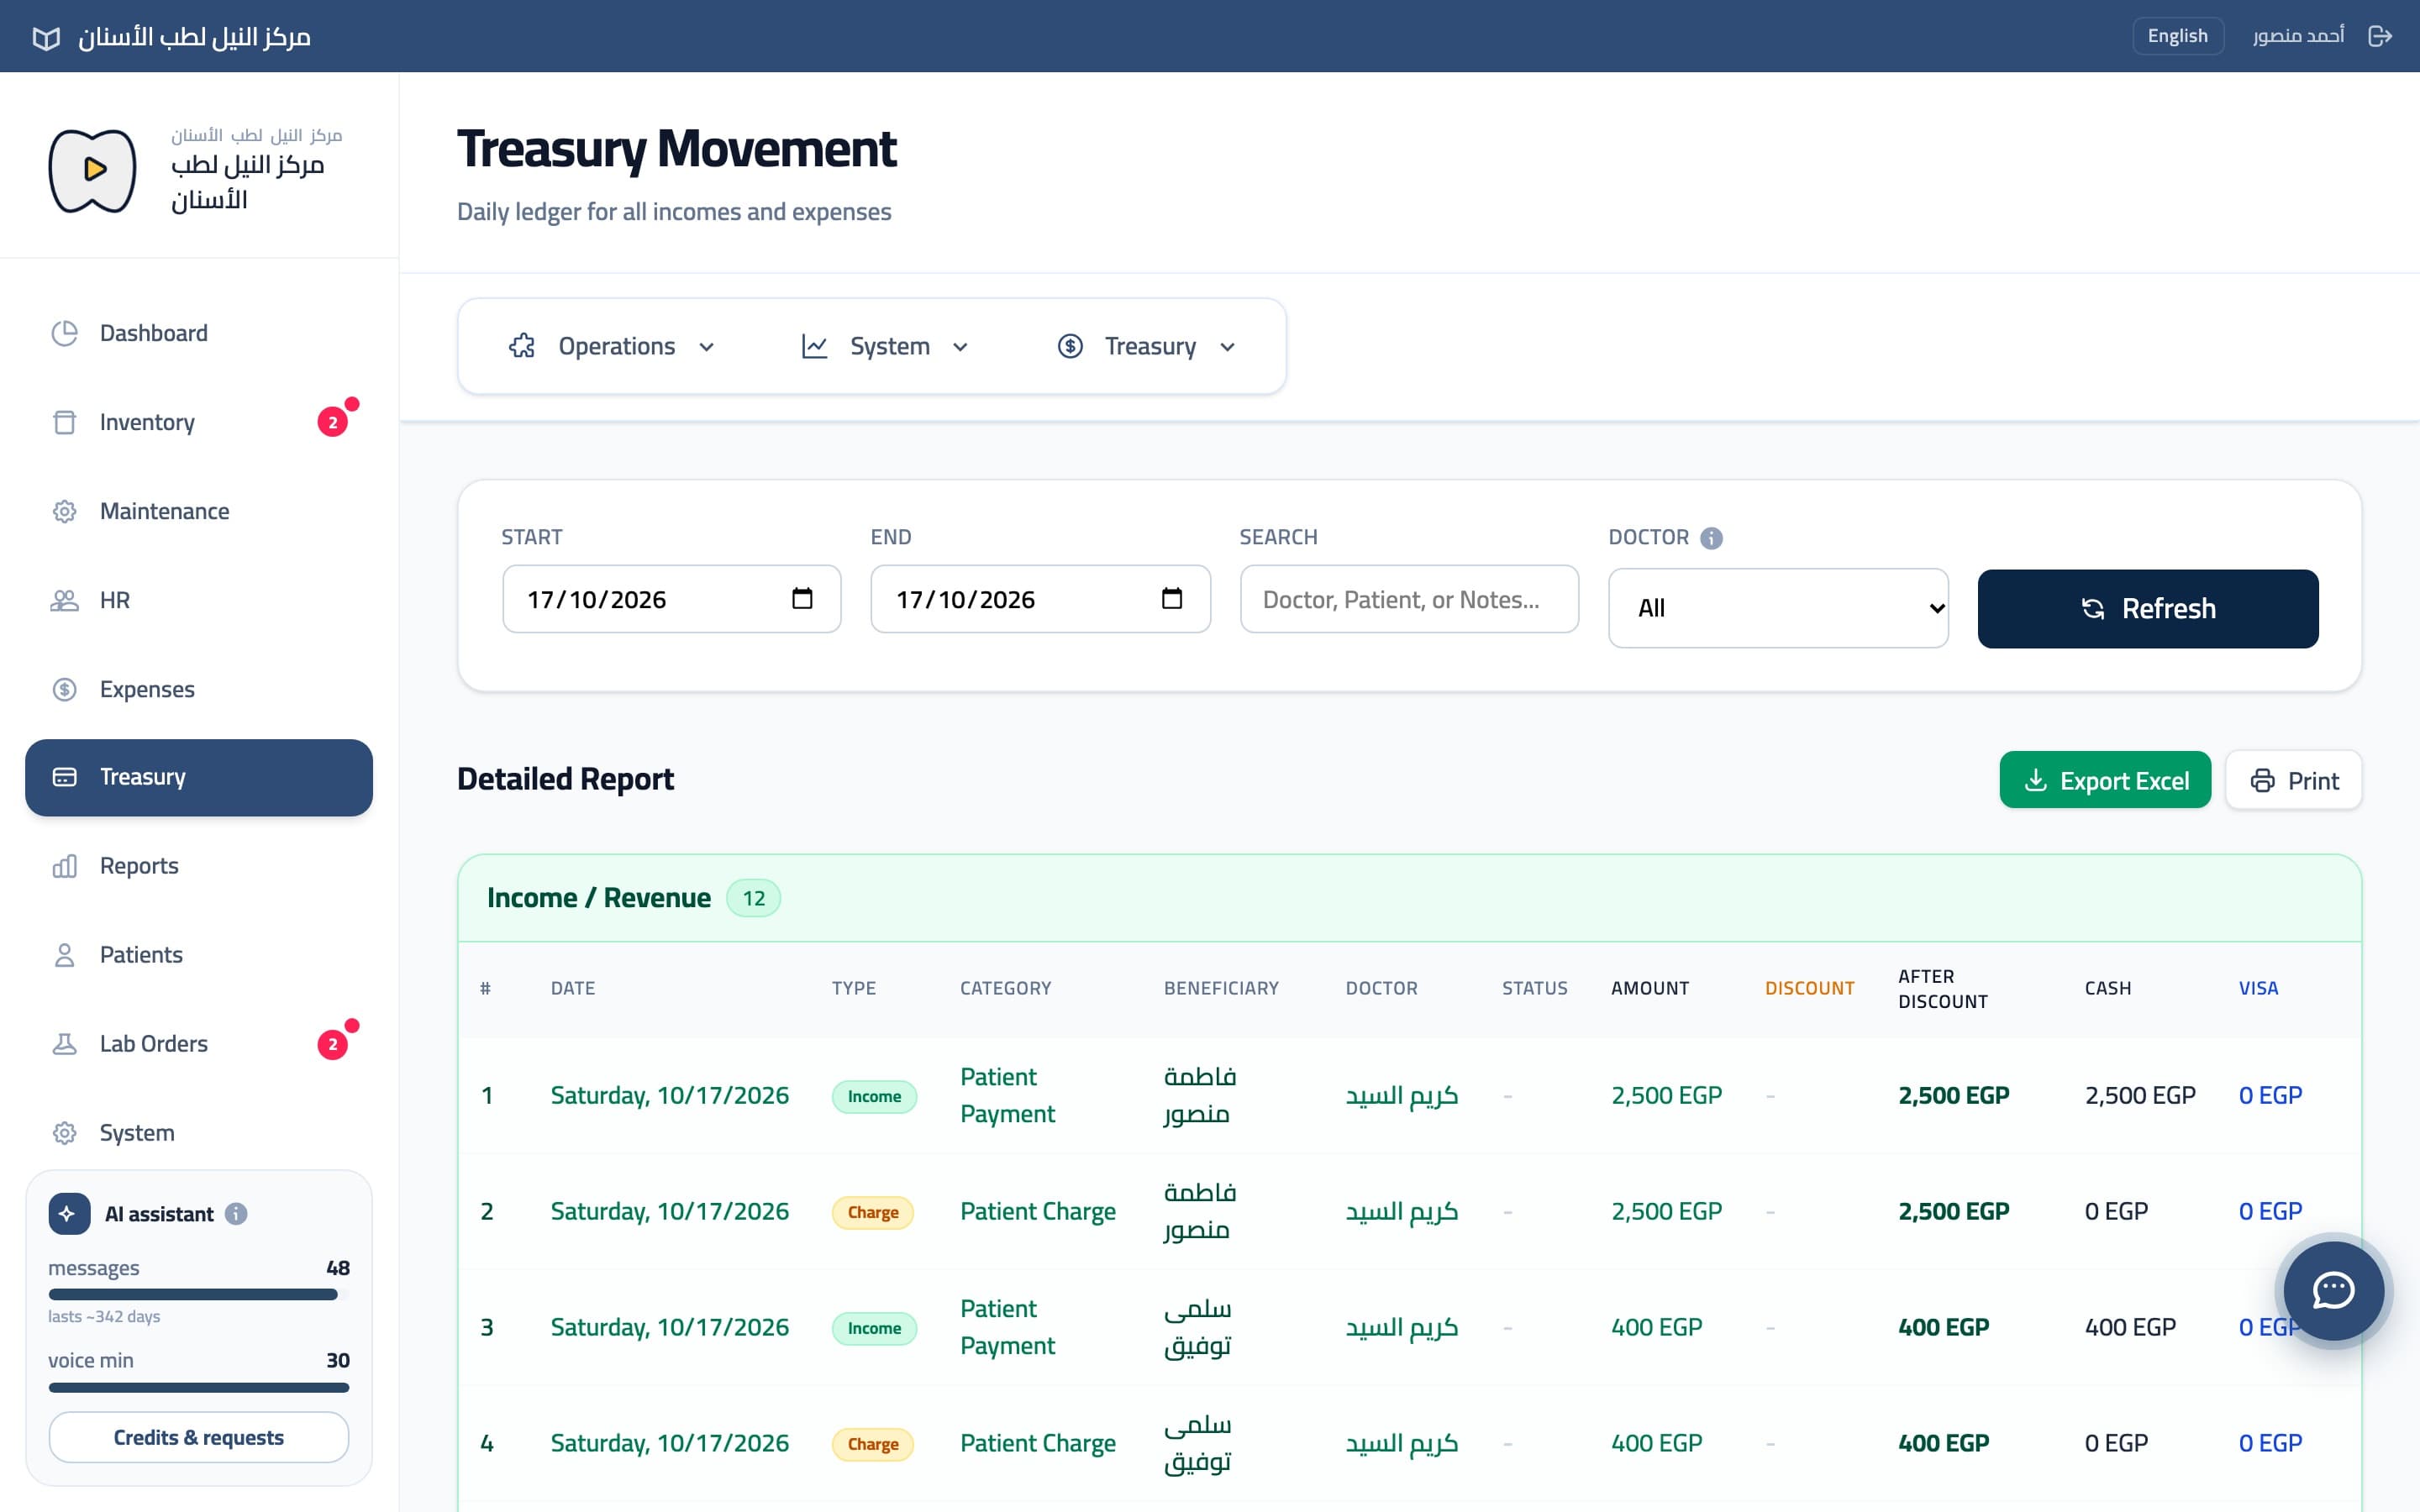Click the AI assistant sparkle icon
This screenshot has height=1512, width=2420.
click(x=68, y=1214)
